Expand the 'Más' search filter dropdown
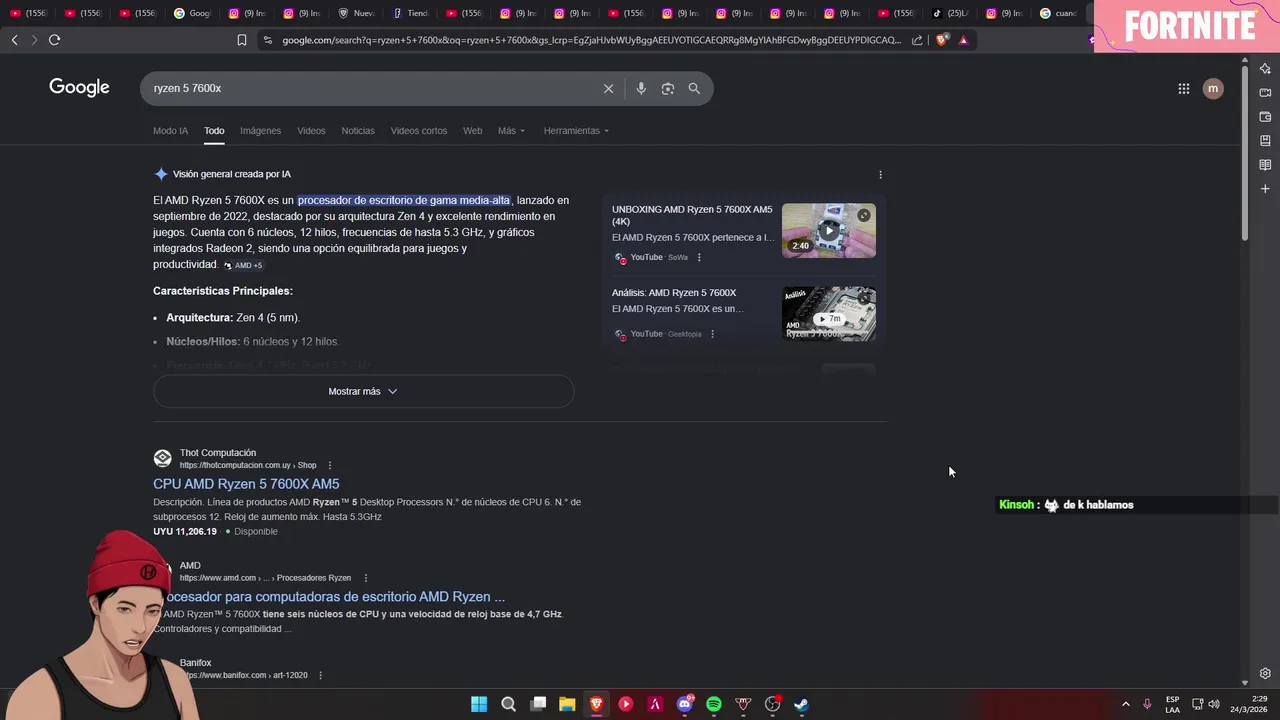The height and width of the screenshot is (720, 1280). [511, 131]
